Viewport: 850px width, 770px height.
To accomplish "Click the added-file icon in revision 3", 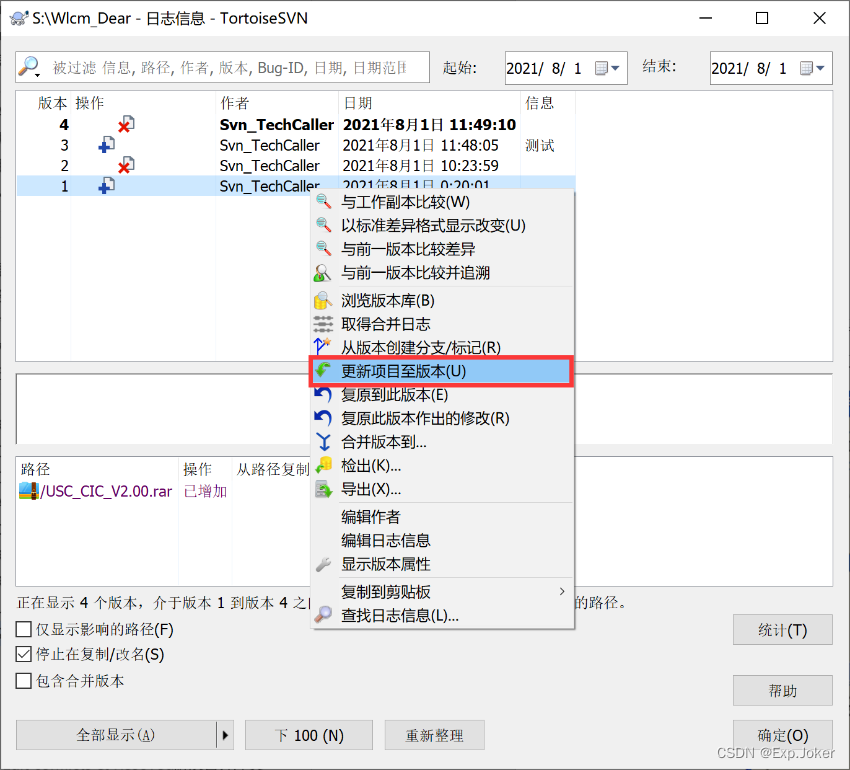I will (x=106, y=145).
